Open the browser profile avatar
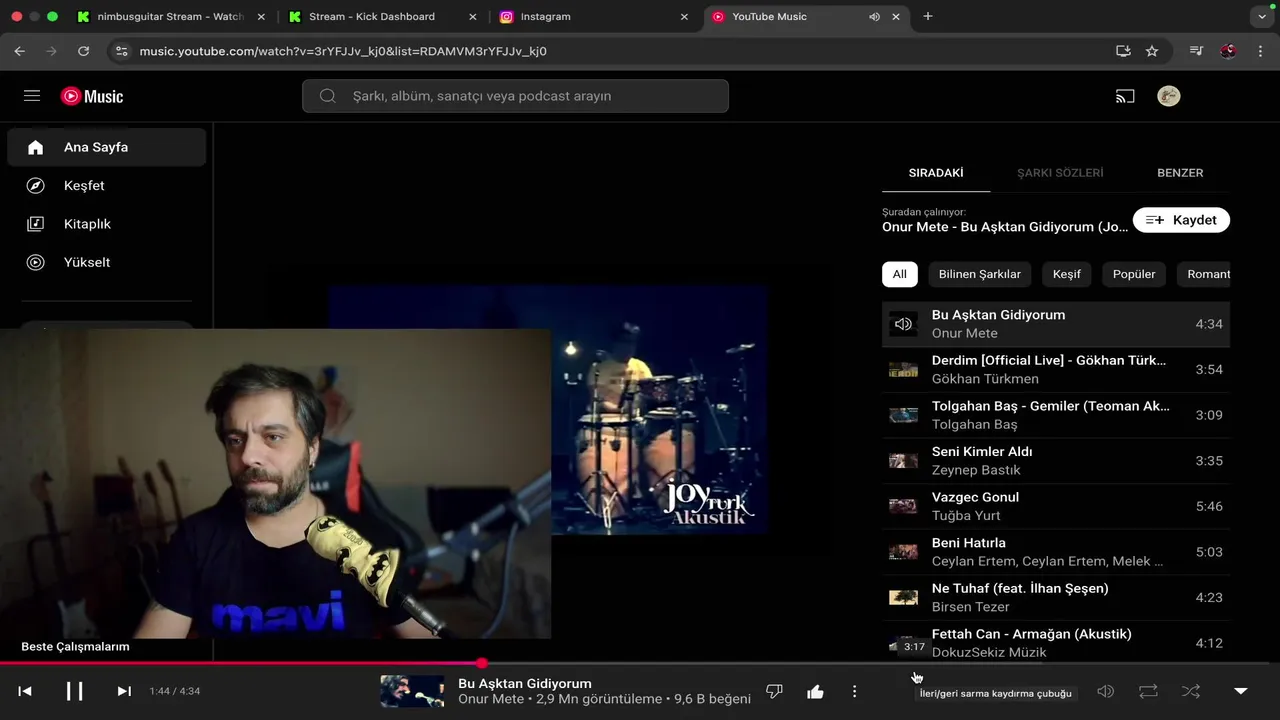The image size is (1280, 720). click(x=1228, y=51)
